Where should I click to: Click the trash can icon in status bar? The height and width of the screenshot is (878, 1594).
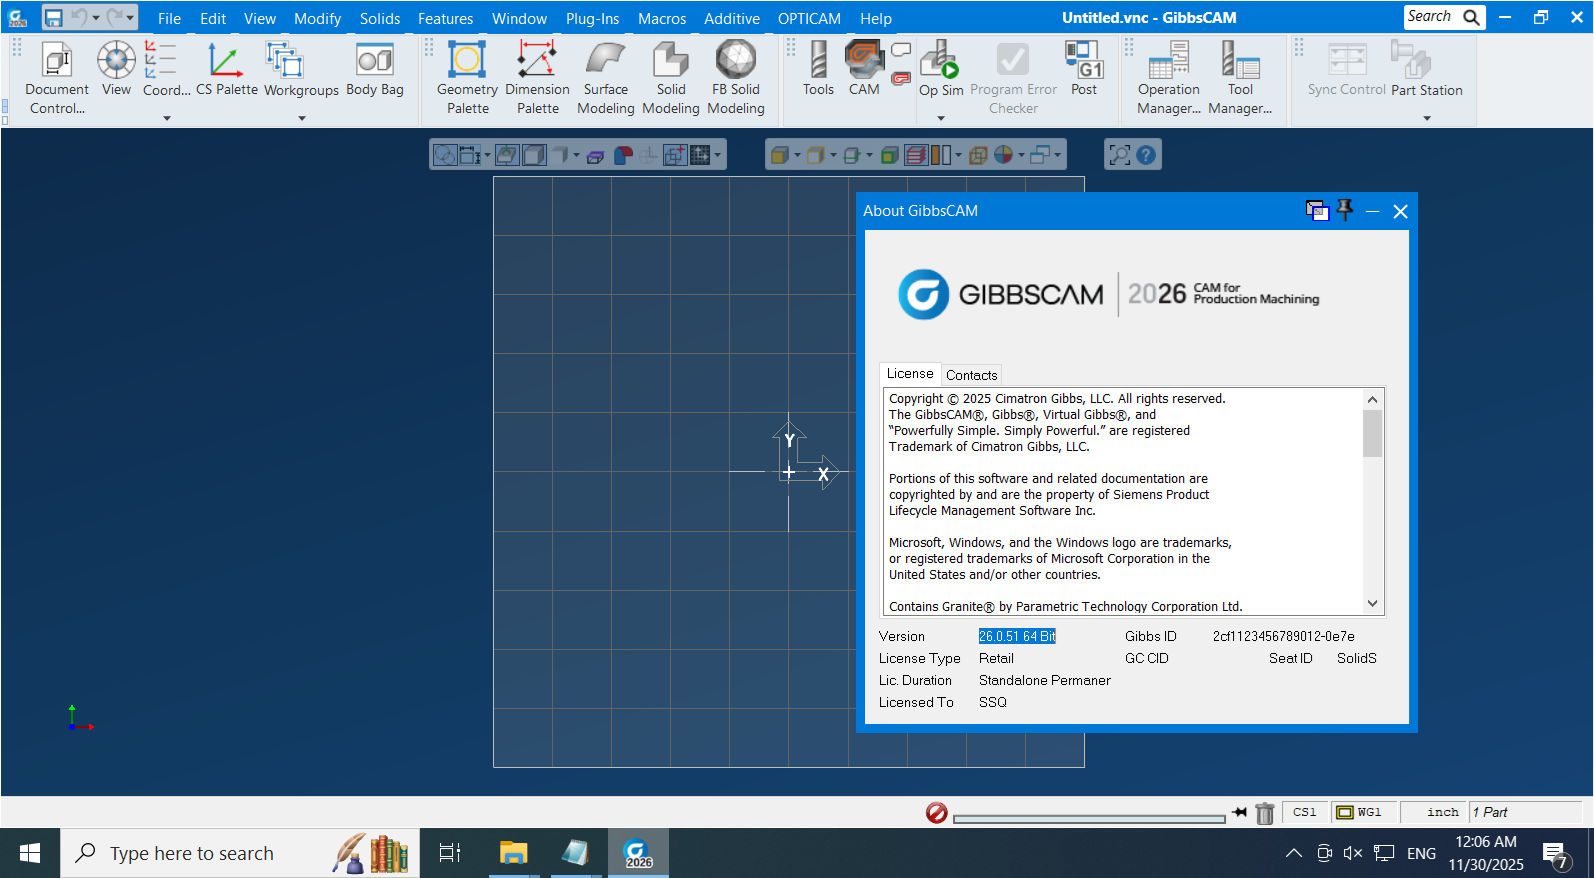click(x=1265, y=813)
